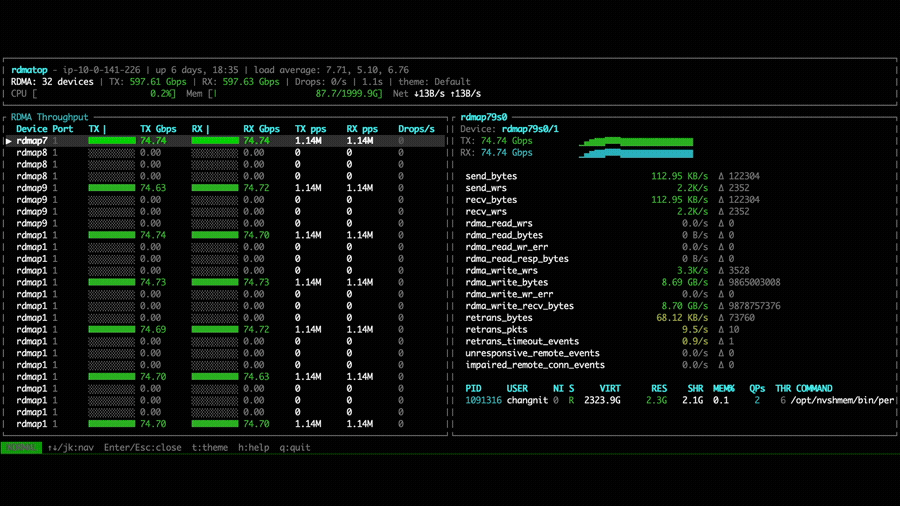Viewport: 900px width, 506px height.
Task: Click 'Device: rdmap79s0/1' label
Action: (x=509, y=129)
